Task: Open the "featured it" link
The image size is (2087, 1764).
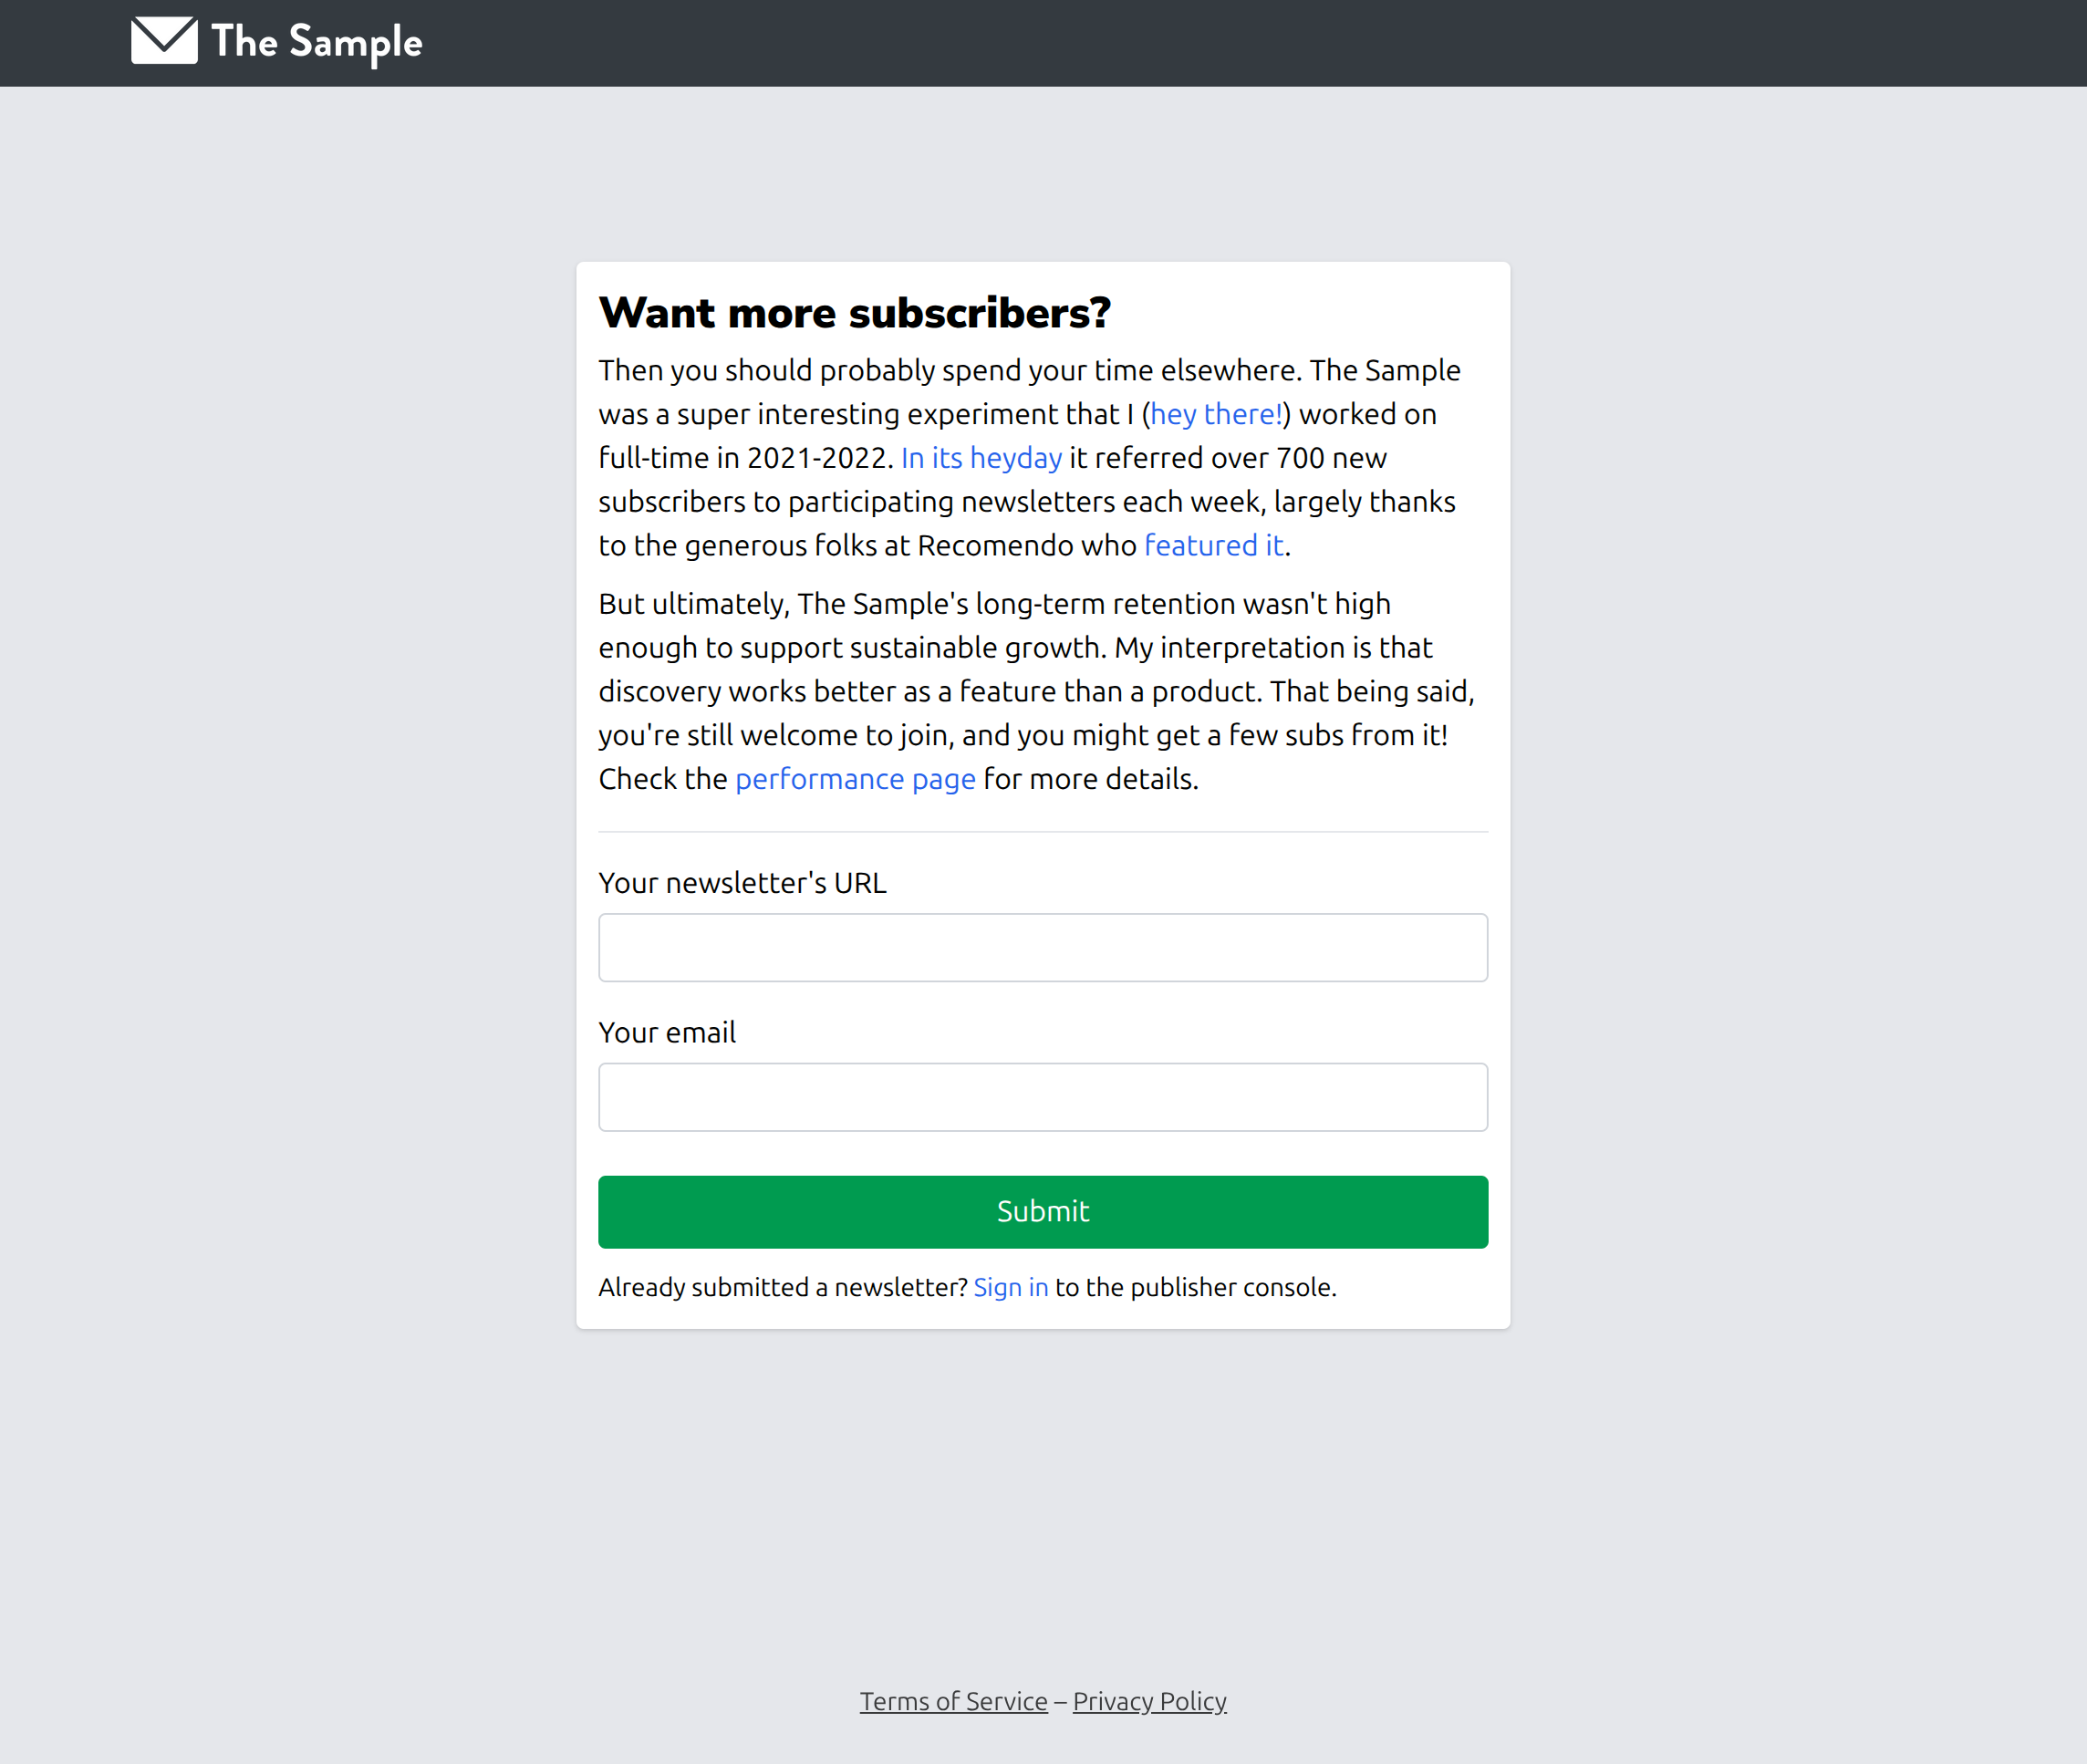Action: pyautogui.click(x=1213, y=545)
